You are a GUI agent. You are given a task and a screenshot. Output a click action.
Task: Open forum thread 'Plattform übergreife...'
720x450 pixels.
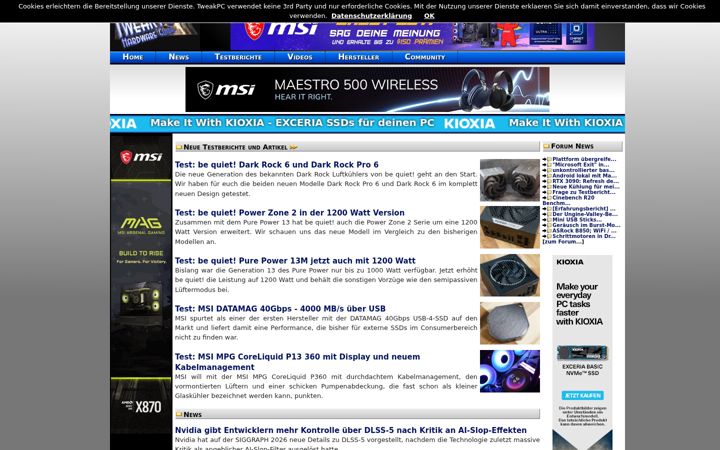584,159
